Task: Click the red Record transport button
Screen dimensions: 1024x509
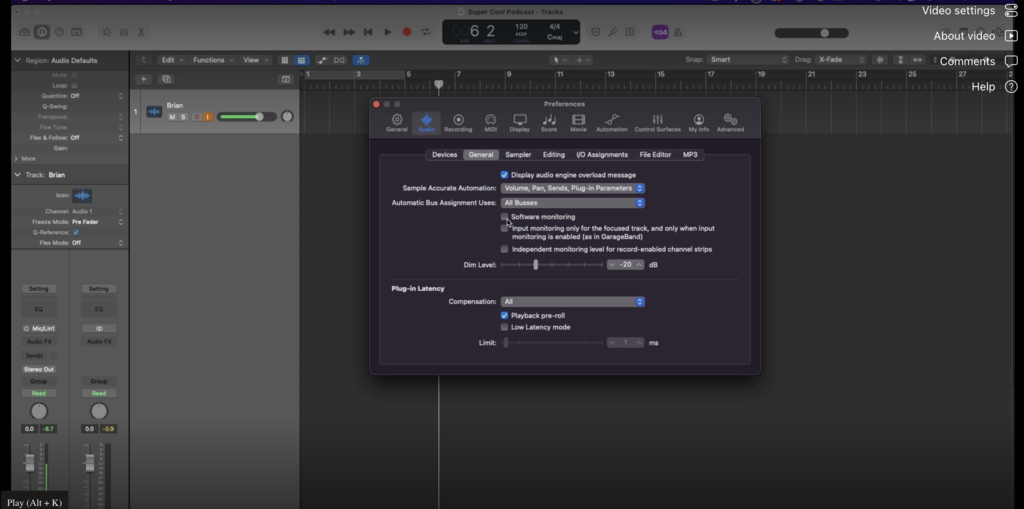Action: (x=407, y=32)
